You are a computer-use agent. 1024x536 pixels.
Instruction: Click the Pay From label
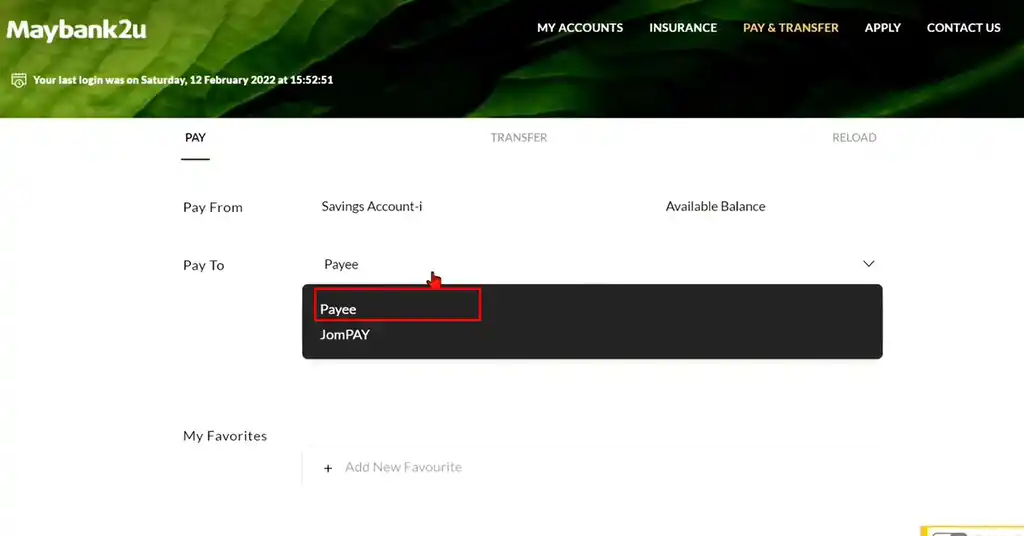coord(213,208)
